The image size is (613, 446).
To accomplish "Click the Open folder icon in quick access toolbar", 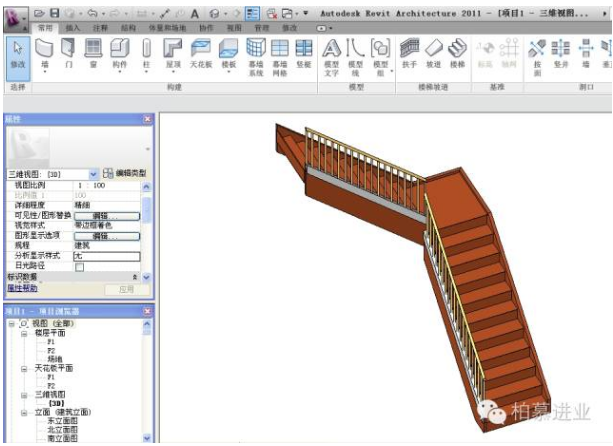I will click(x=39, y=14).
